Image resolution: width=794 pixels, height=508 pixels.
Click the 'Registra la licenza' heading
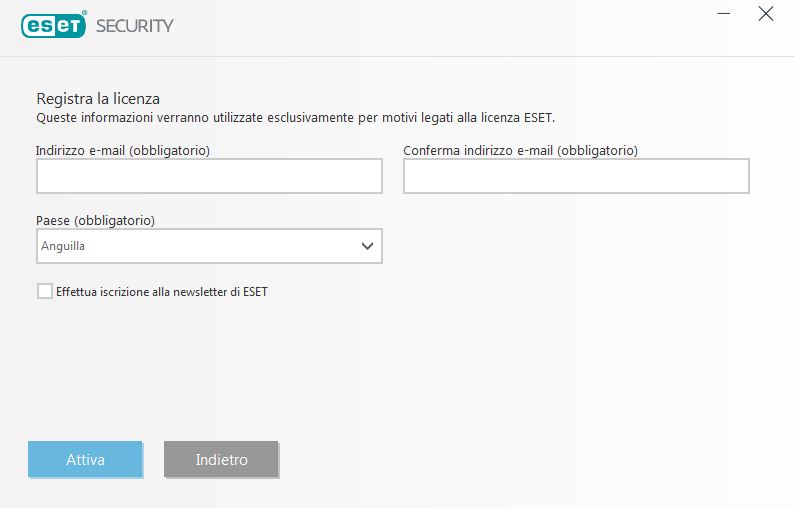98,98
